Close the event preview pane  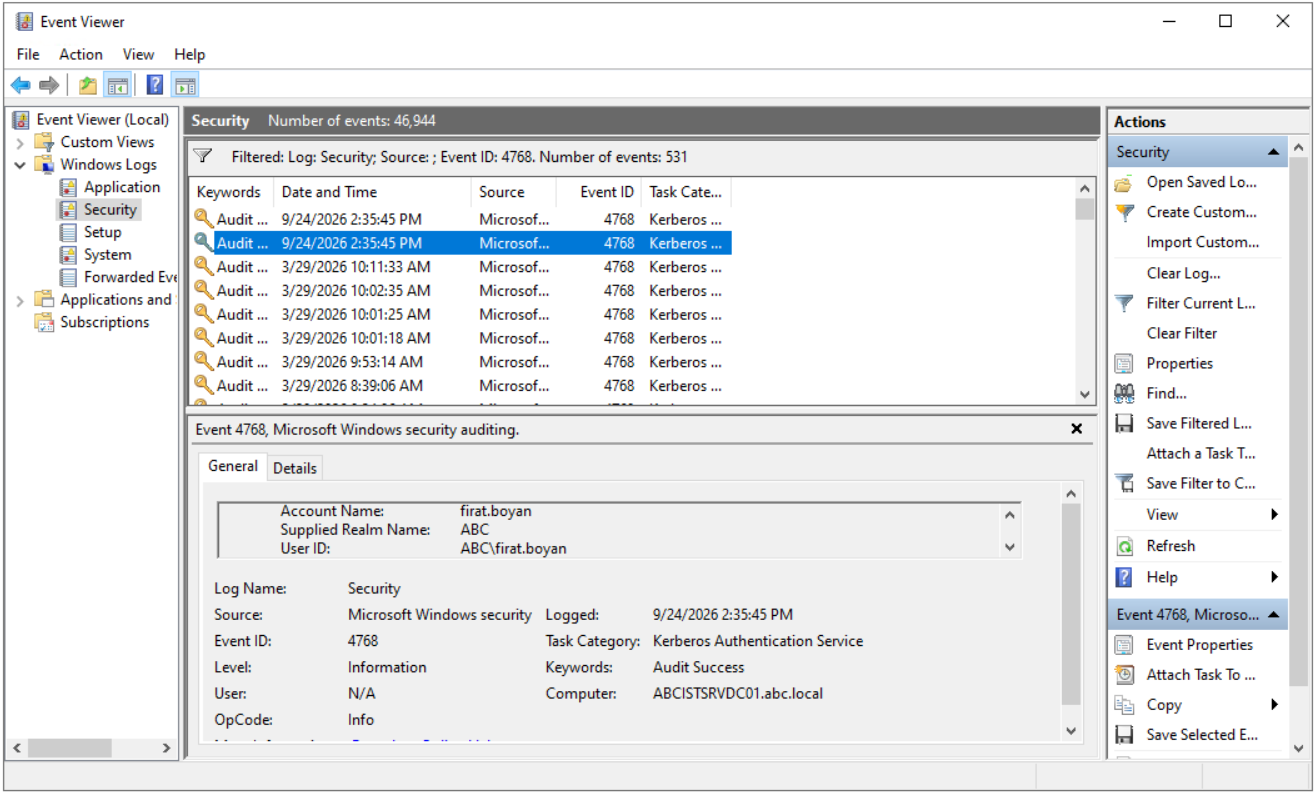pos(1077,429)
